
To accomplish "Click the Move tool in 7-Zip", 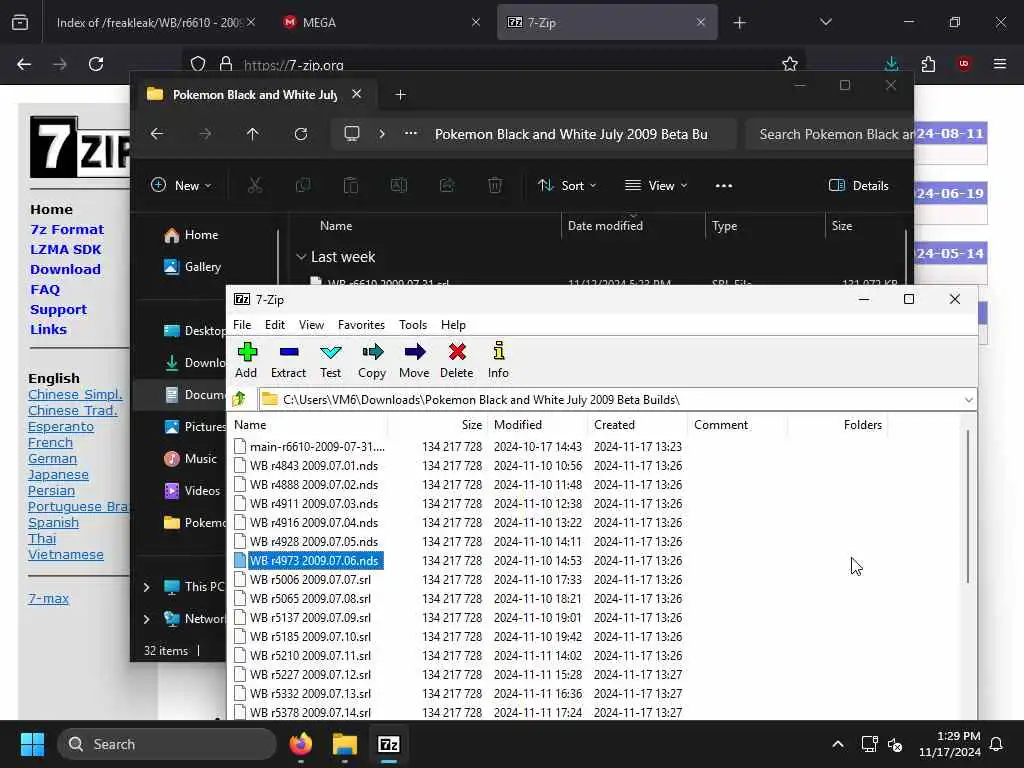I will point(414,360).
